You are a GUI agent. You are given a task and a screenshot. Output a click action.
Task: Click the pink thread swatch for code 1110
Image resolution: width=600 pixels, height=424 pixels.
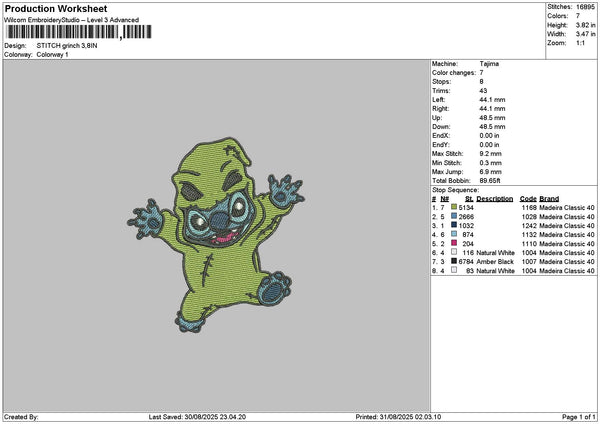coord(454,243)
